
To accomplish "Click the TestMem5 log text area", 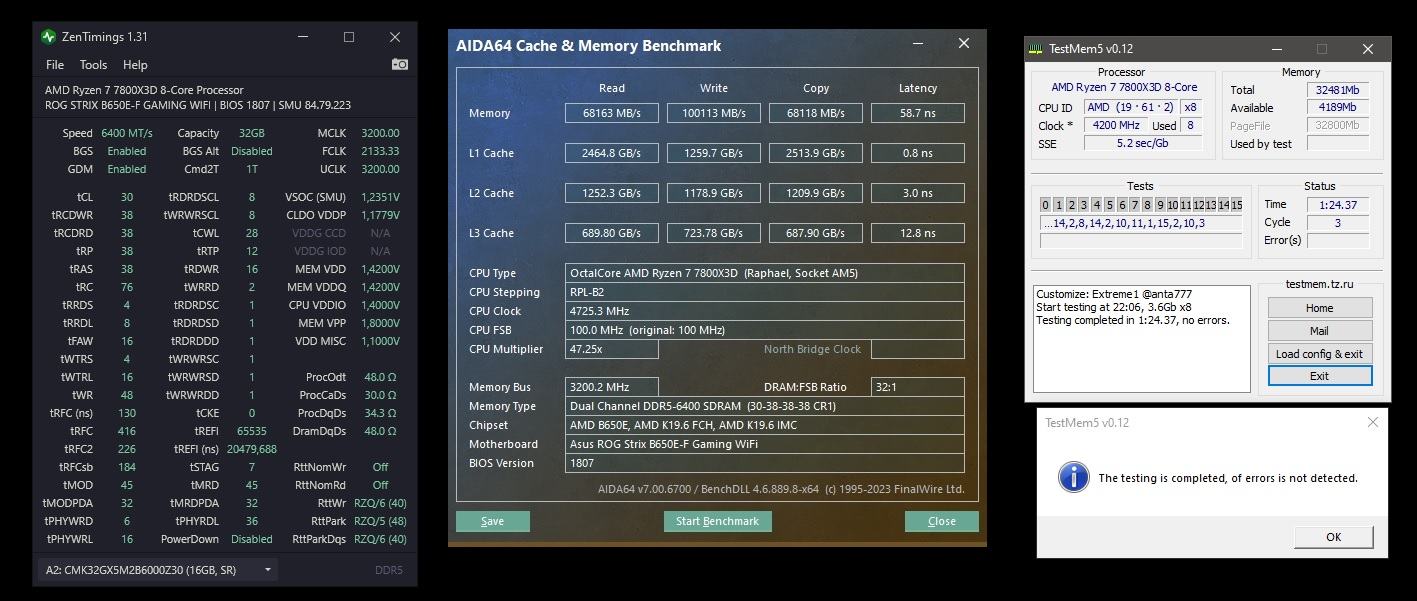I will [x=1142, y=339].
